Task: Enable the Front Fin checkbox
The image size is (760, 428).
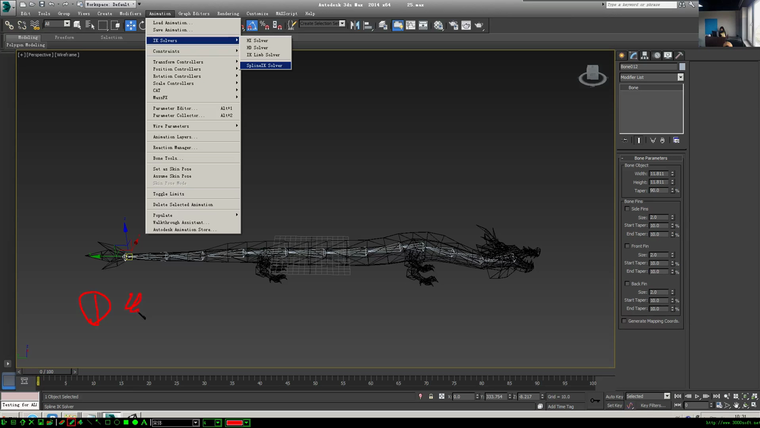Action: point(626,246)
